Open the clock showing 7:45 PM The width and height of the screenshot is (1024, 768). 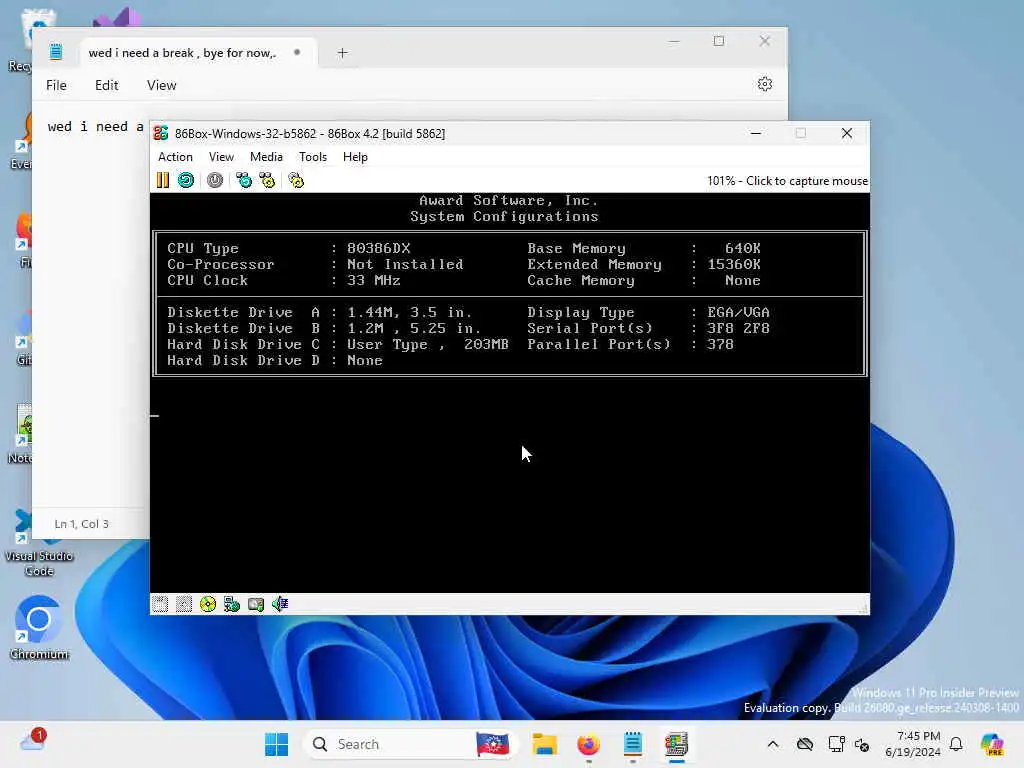point(913,744)
